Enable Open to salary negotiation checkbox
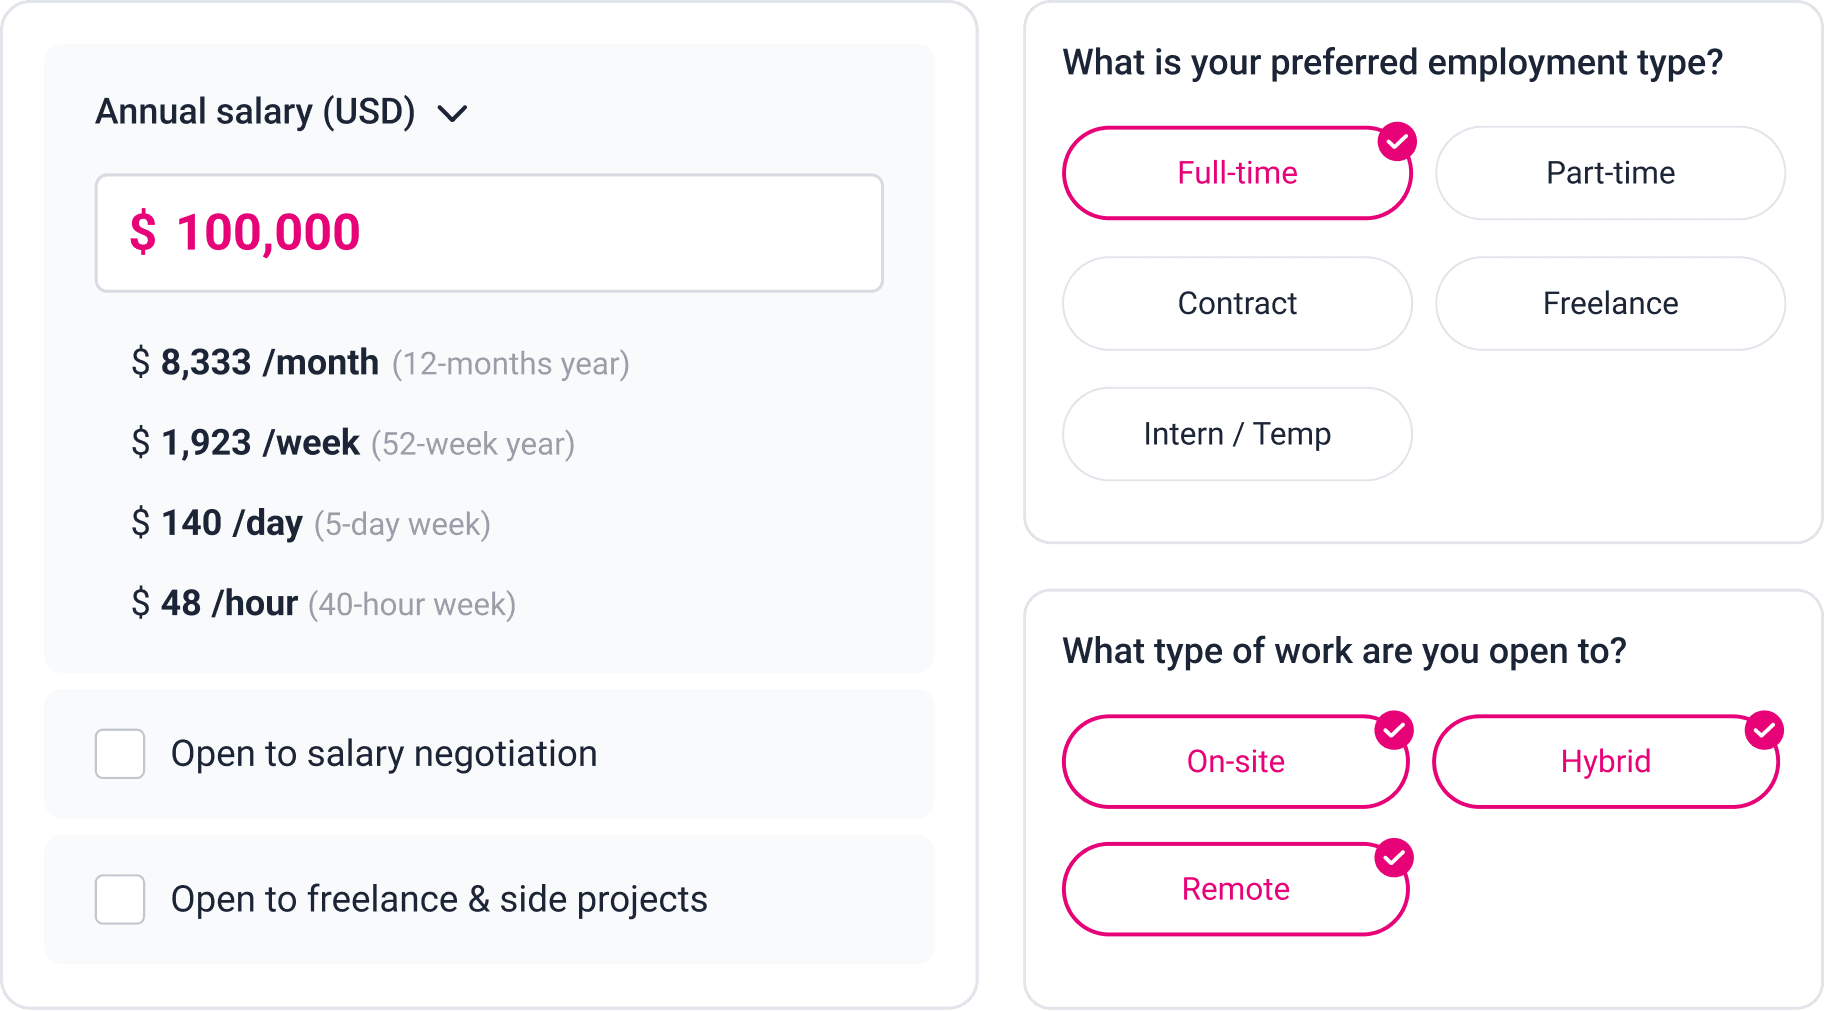Image resolution: width=1824 pixels, height=1011 pixels. coord(120,754)
